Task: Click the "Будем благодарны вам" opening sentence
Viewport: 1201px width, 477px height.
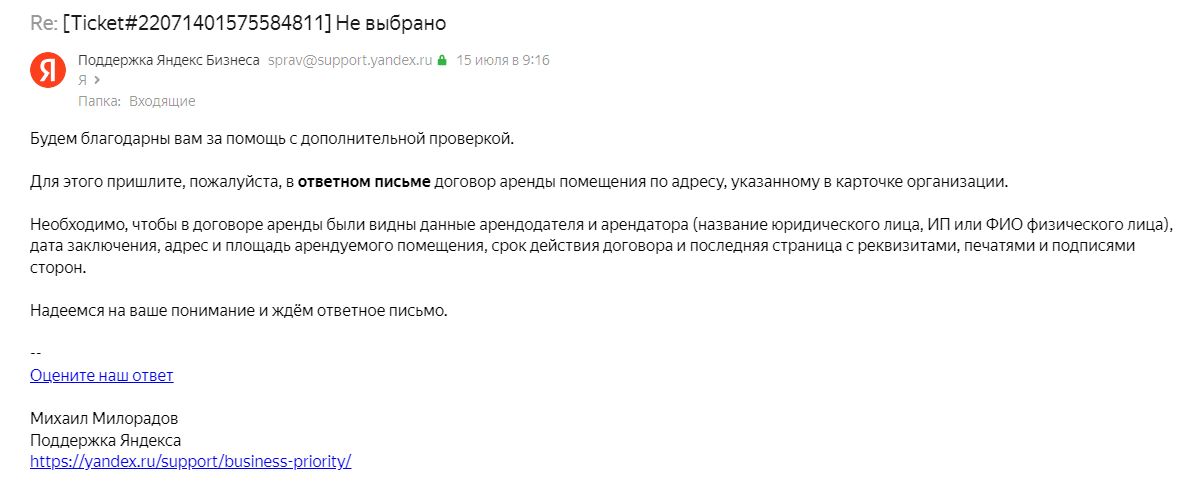Action: point(271,137)
